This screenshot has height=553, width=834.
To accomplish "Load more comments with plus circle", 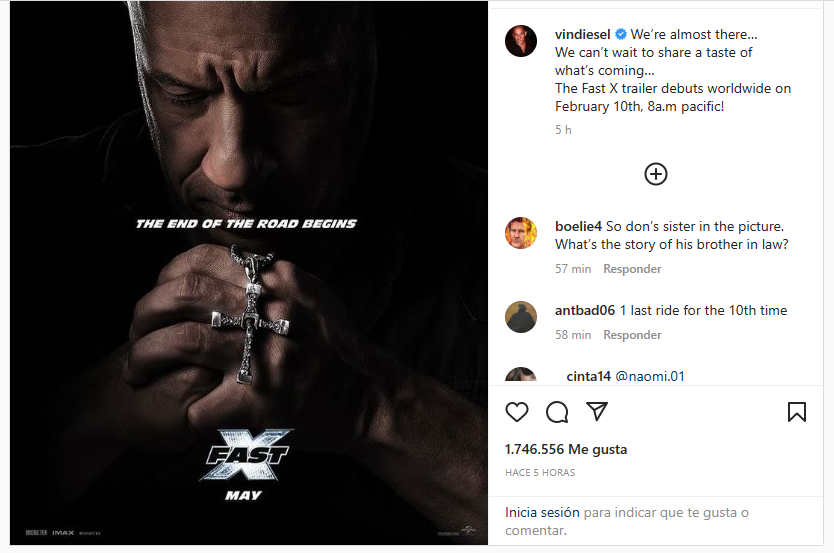I will (x=655, y=174).
